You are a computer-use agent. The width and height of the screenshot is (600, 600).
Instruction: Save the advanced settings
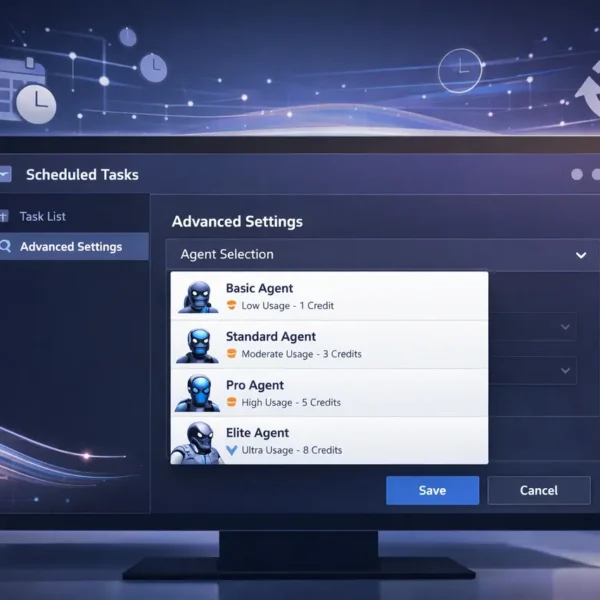[432, 491]
